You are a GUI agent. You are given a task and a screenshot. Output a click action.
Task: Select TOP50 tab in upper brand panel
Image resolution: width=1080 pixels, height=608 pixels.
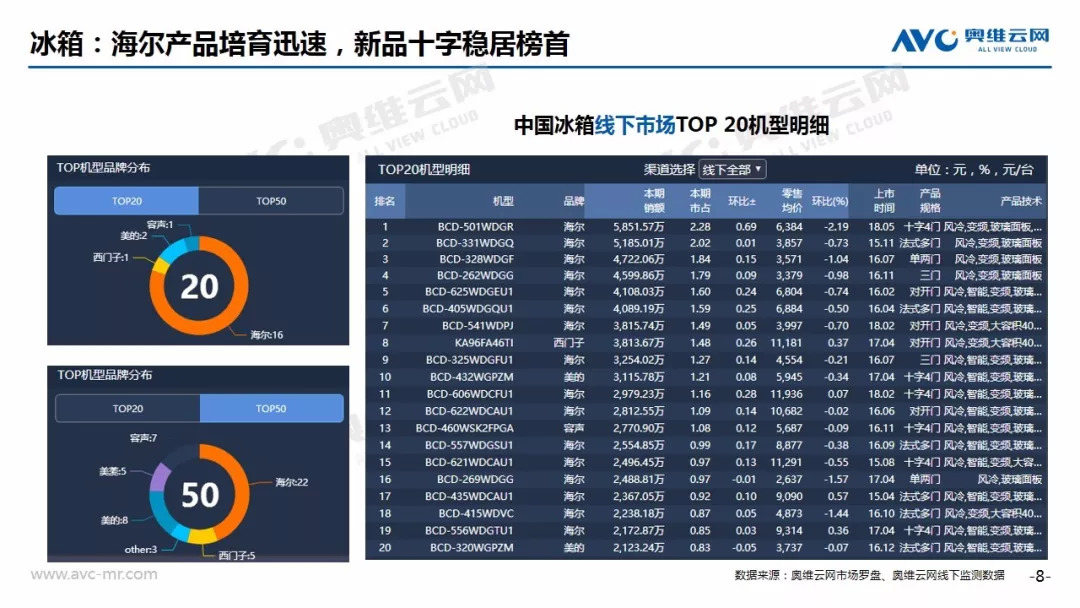tap(271, 201)
